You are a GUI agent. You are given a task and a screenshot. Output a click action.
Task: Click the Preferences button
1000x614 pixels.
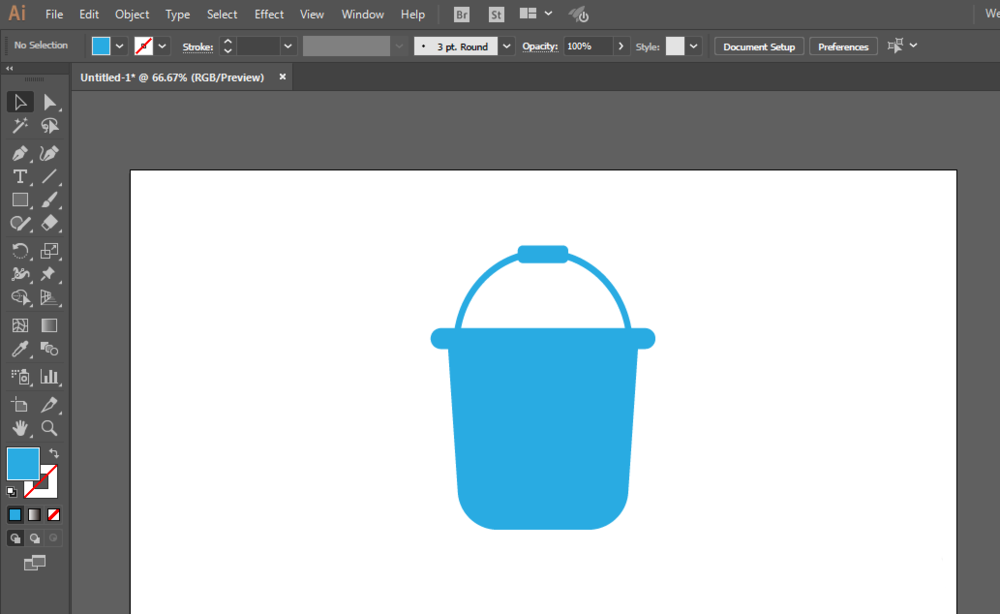coord(843,47)
